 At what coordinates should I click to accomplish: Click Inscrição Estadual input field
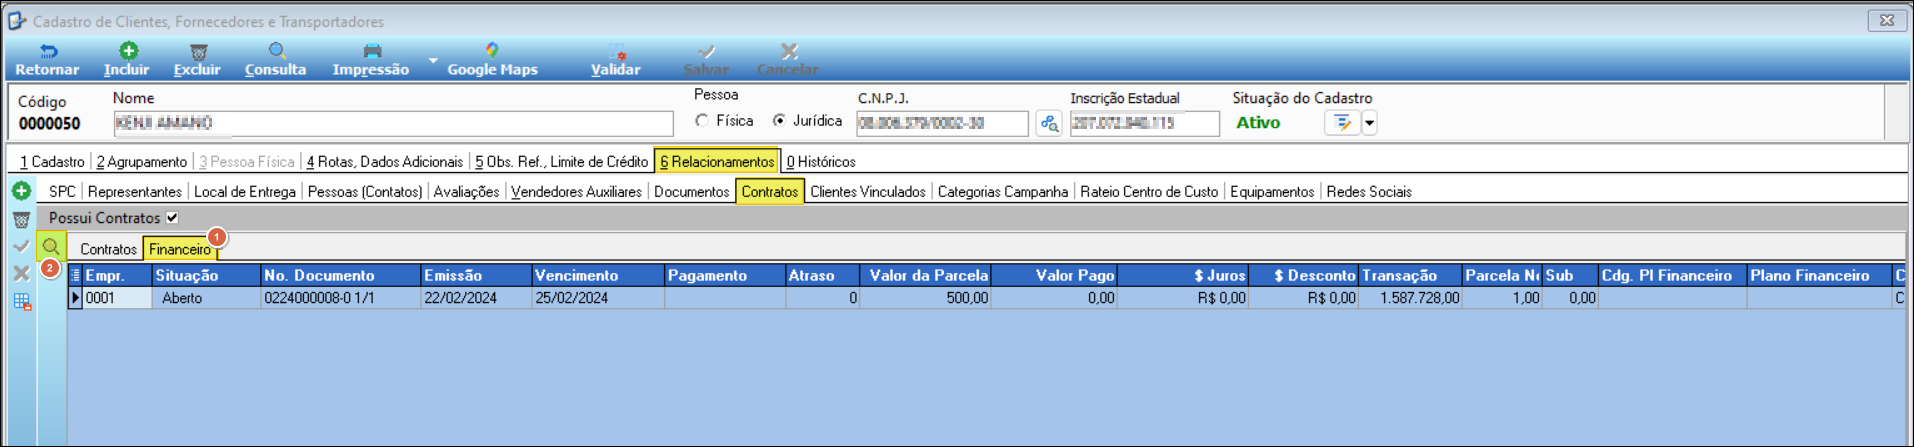pyautogui.click(x=1145, y=123)
